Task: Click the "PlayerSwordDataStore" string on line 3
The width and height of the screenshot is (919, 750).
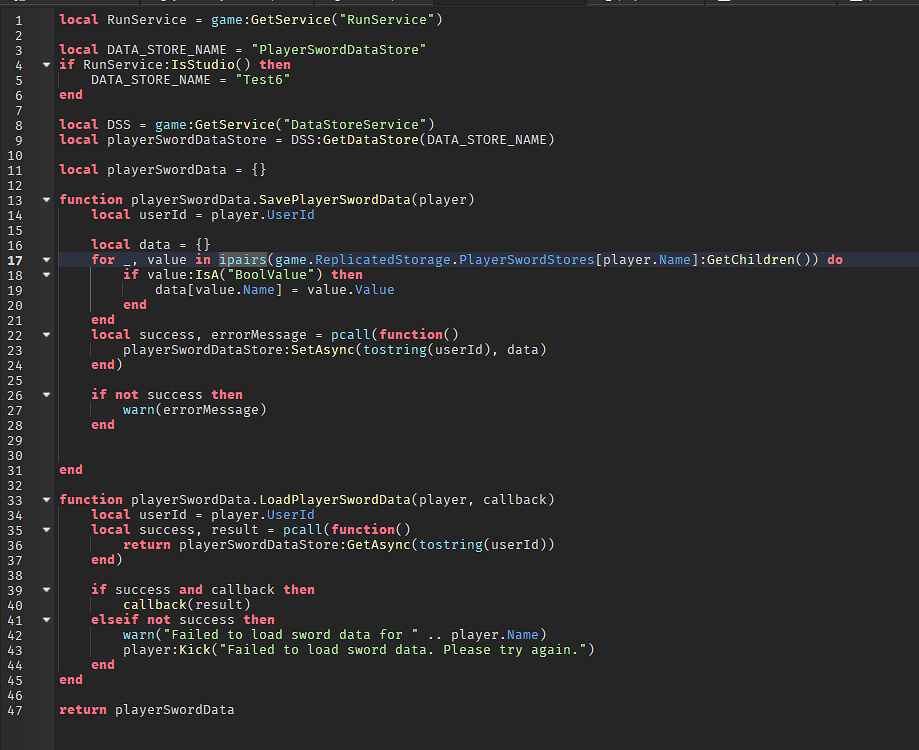Action: (x=339, y=50)
